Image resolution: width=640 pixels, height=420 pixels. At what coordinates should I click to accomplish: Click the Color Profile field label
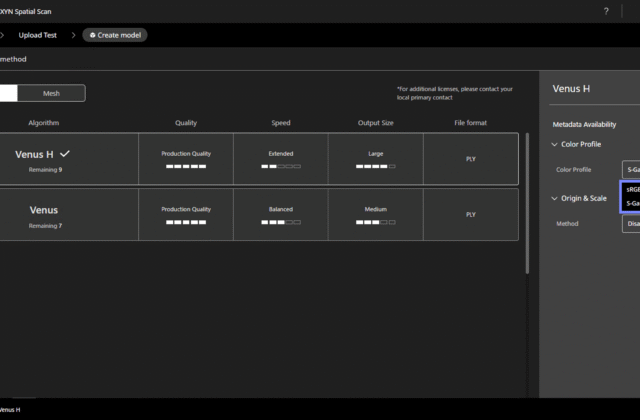tap(573, 169)
